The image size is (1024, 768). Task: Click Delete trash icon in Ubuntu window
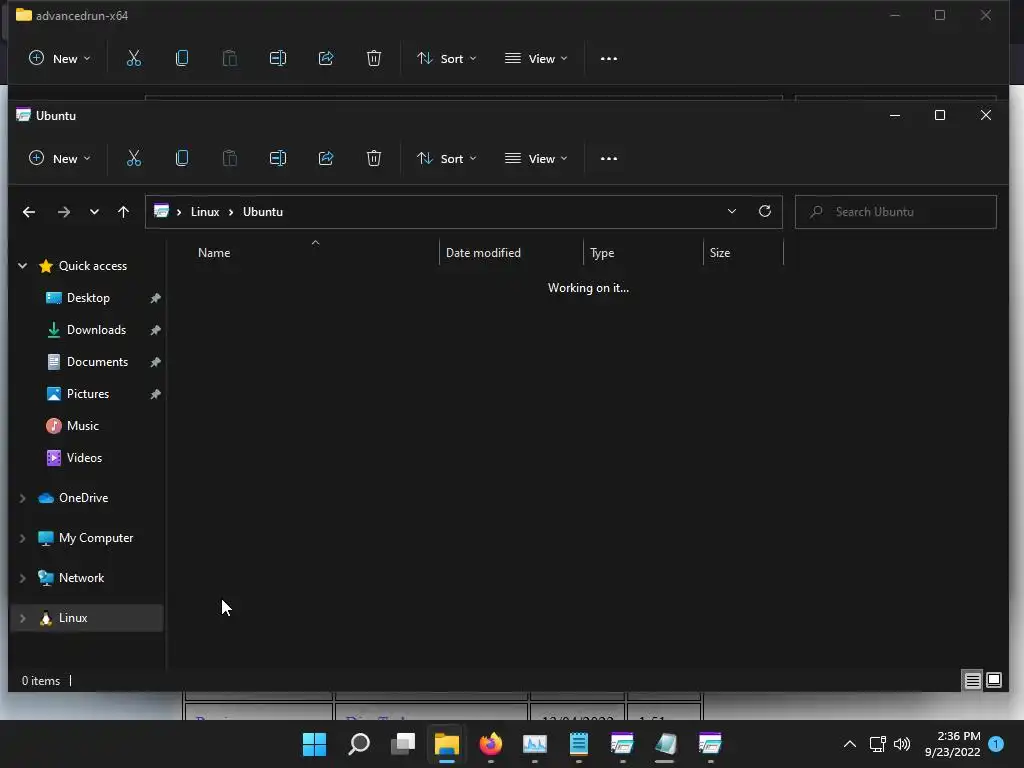tap(374, 158)
